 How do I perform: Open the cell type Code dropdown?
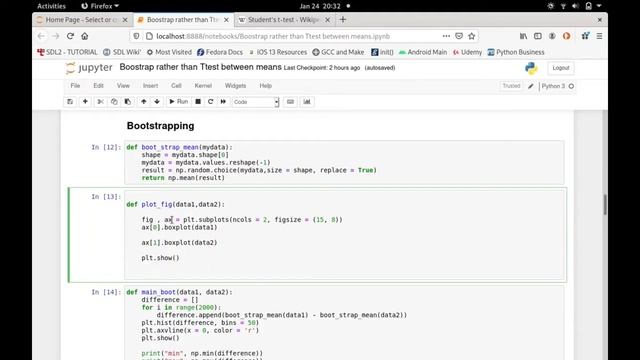(256, 102)
